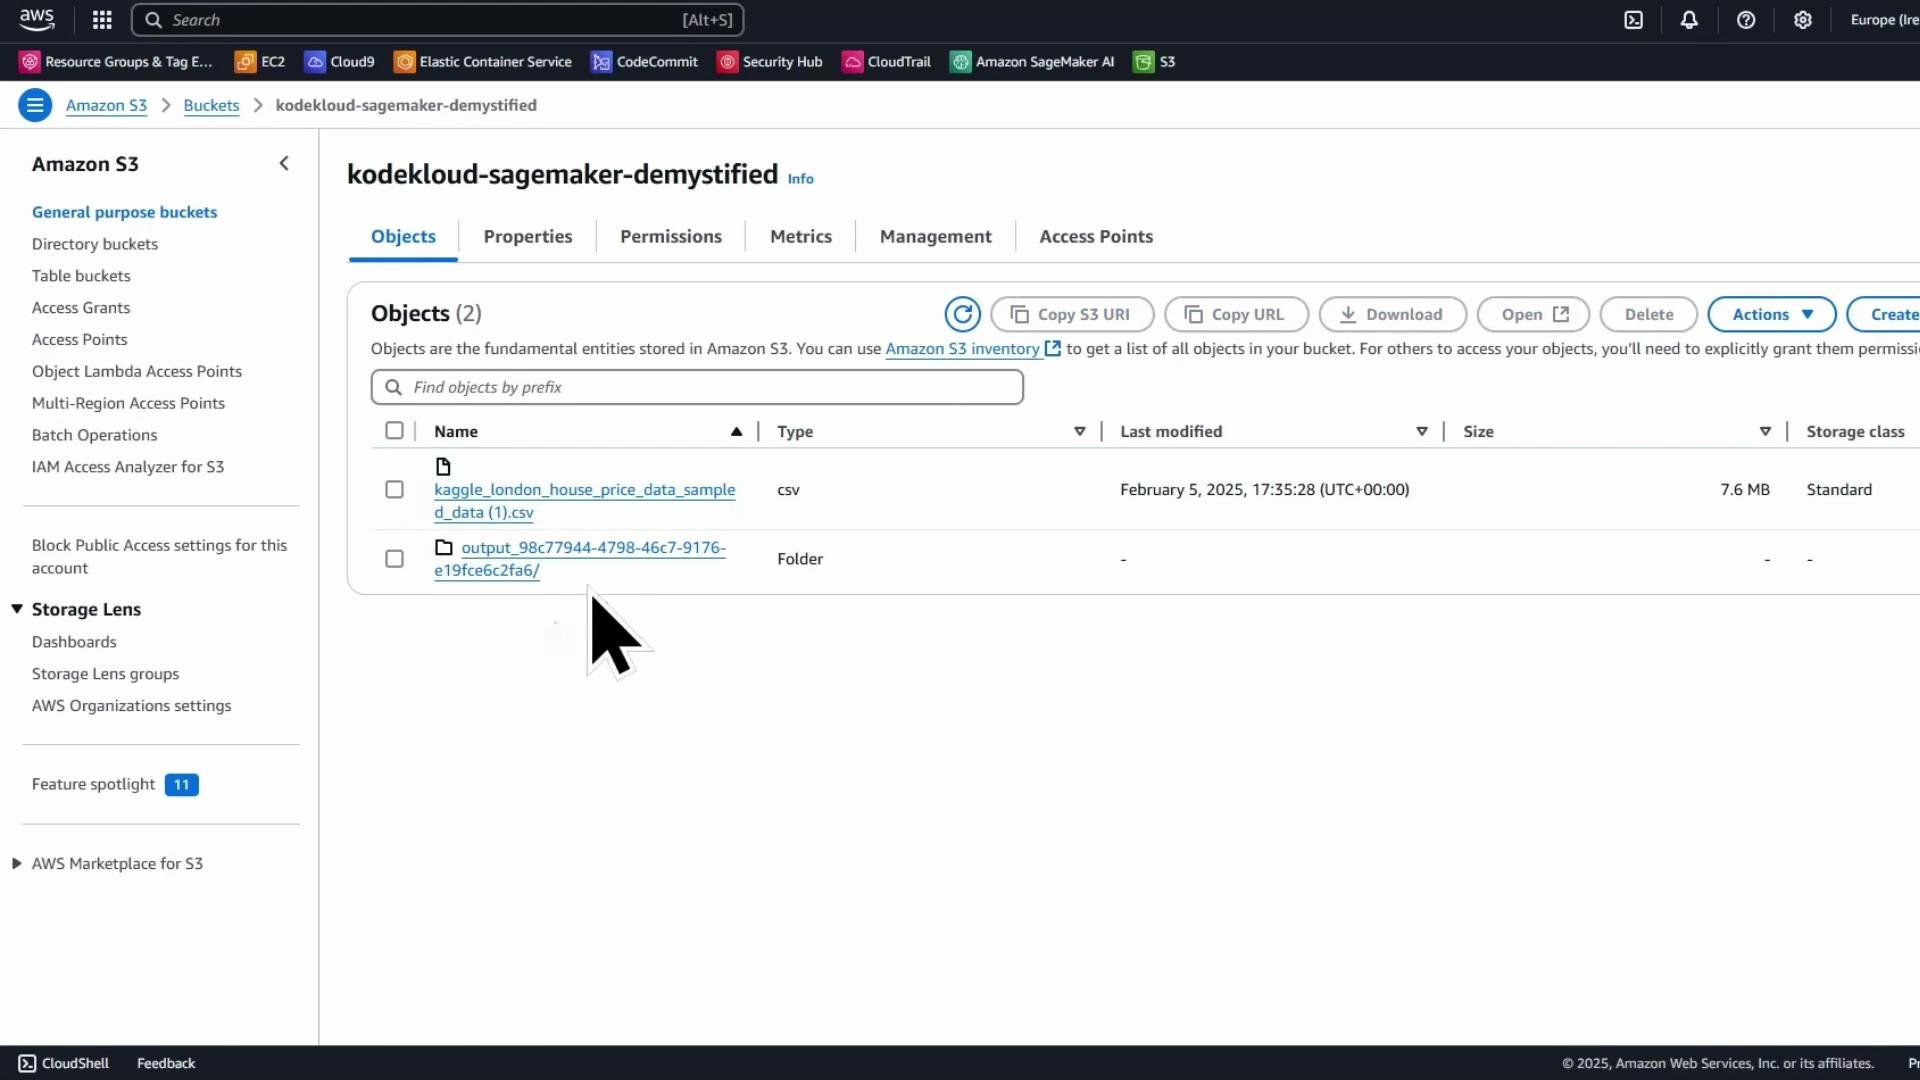
Task: Click the AWS logo home icon
Action: [x=37, y=20]
